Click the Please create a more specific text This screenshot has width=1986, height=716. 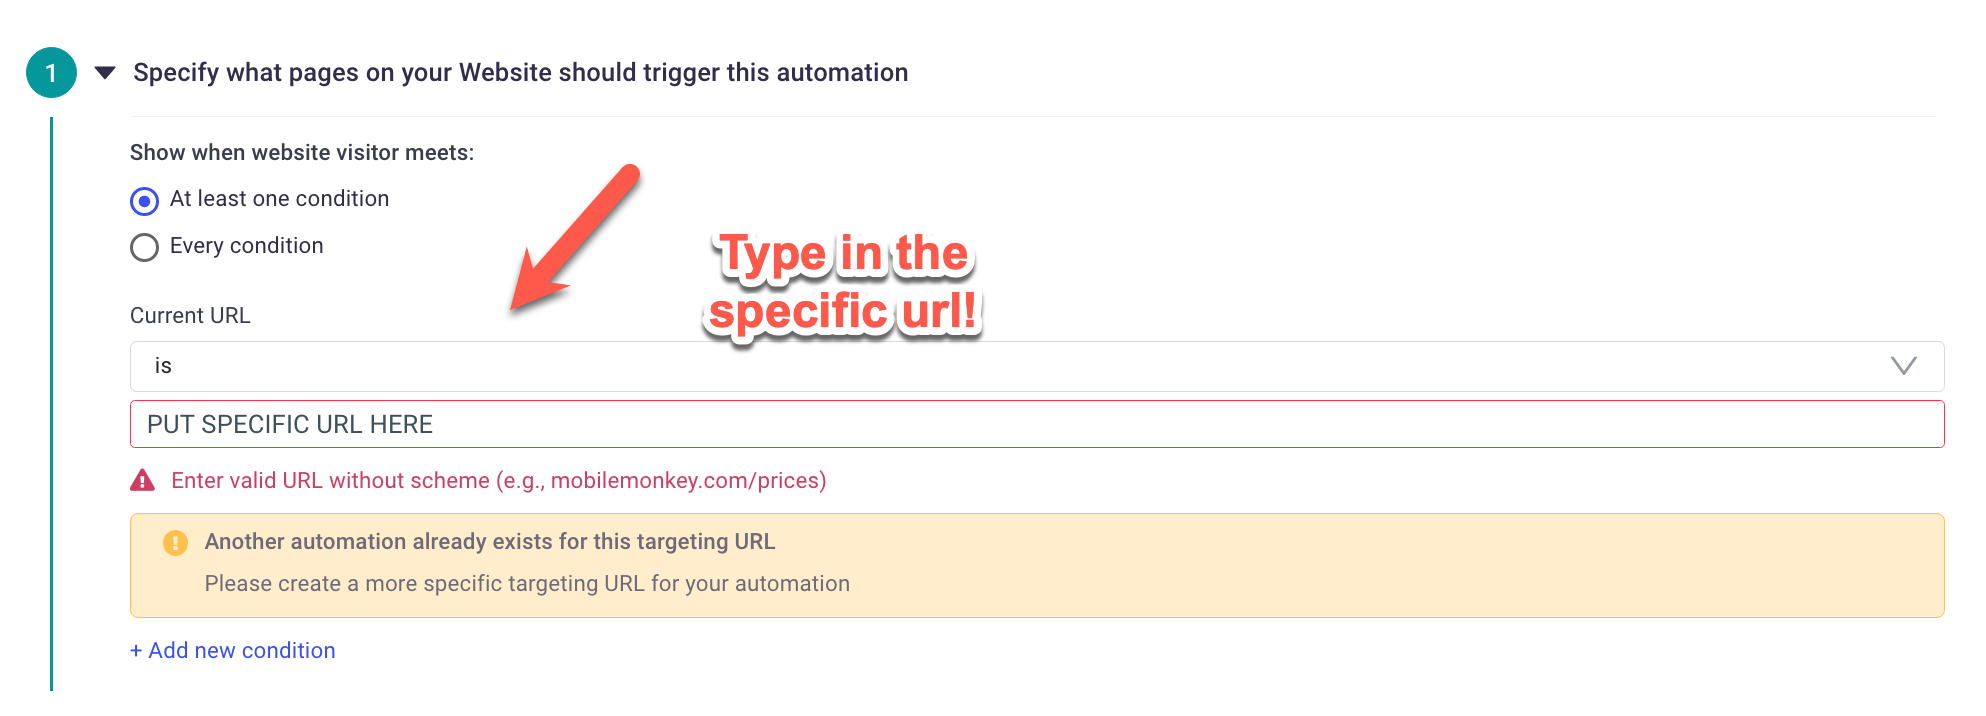[x=527, y=584]
